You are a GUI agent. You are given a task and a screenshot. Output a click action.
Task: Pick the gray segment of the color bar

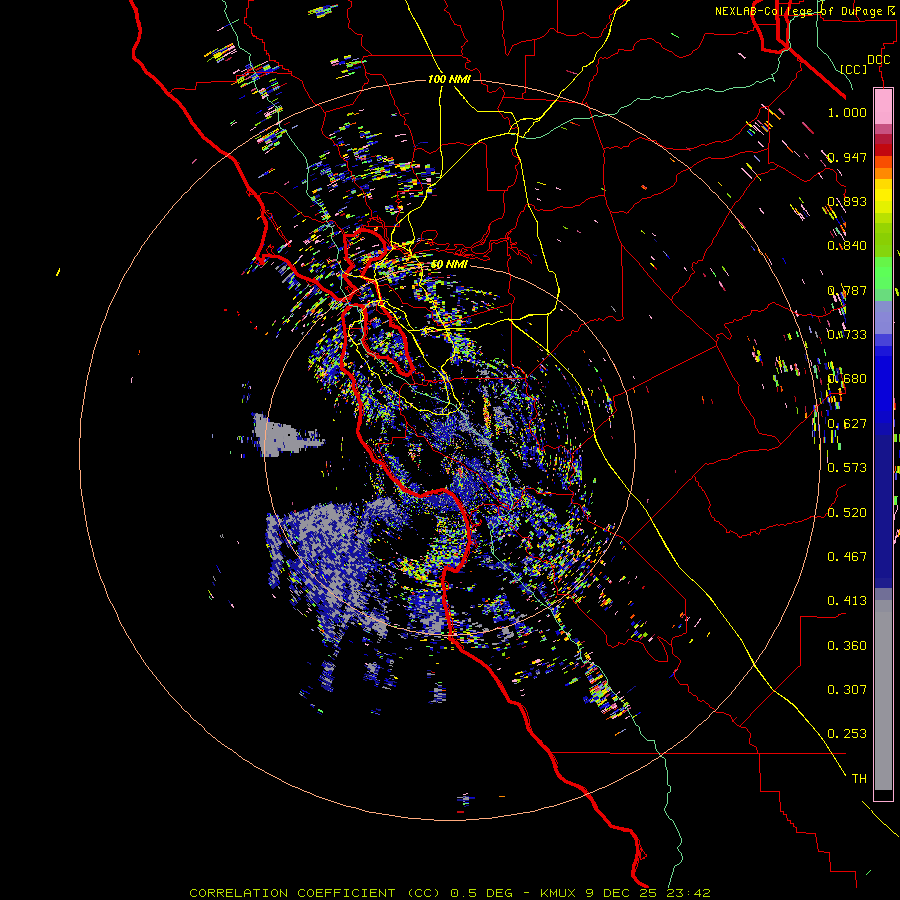[883, 695]
